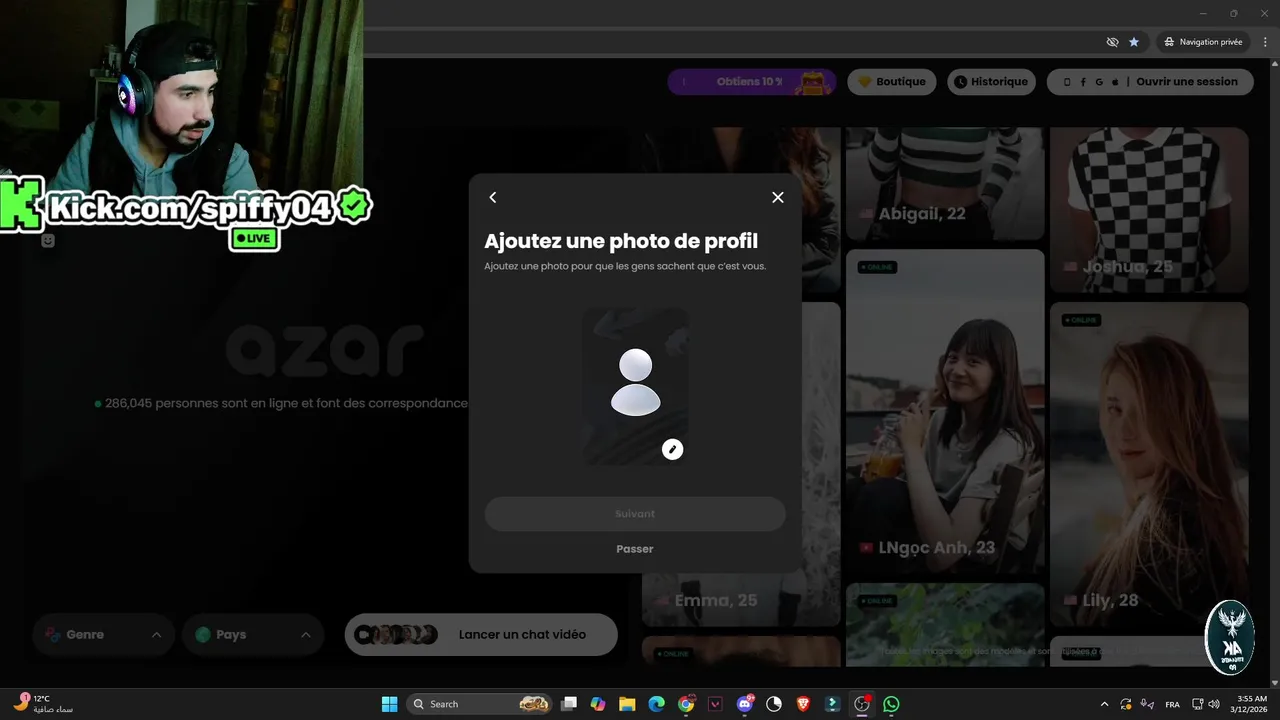The width and height of the screenshot is (1280, 720).
Task: Skip this step with Passer
Action: click(635, 549)
